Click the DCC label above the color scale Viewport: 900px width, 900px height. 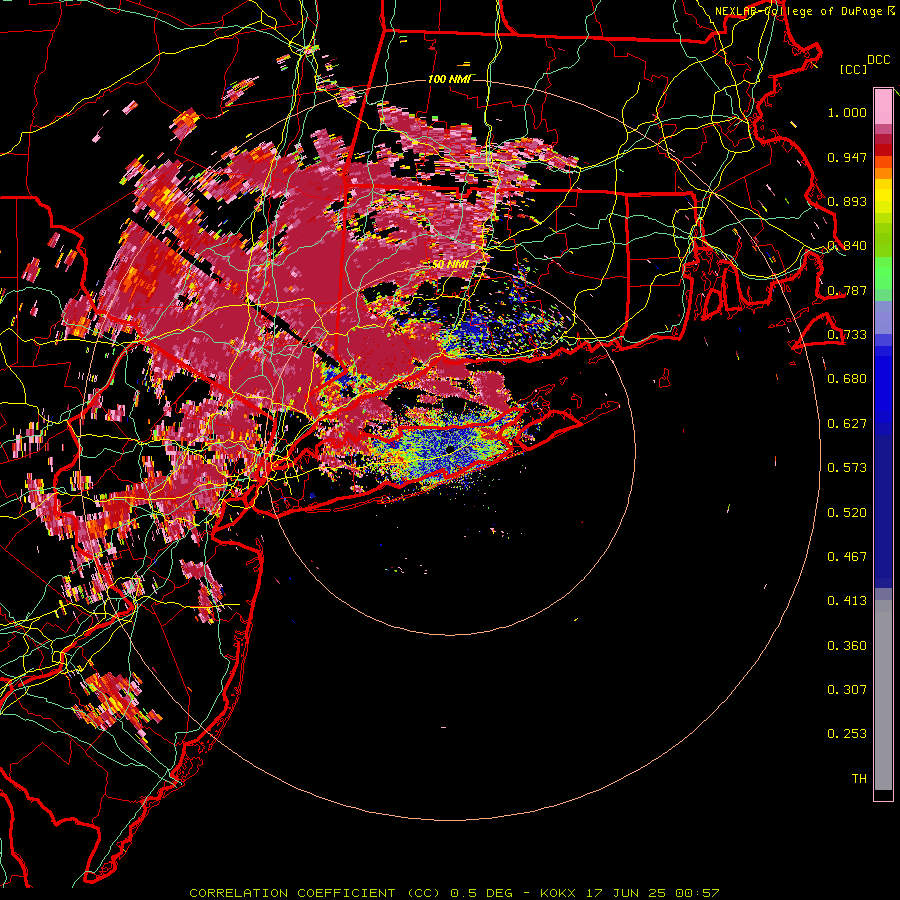coord(879,60)
